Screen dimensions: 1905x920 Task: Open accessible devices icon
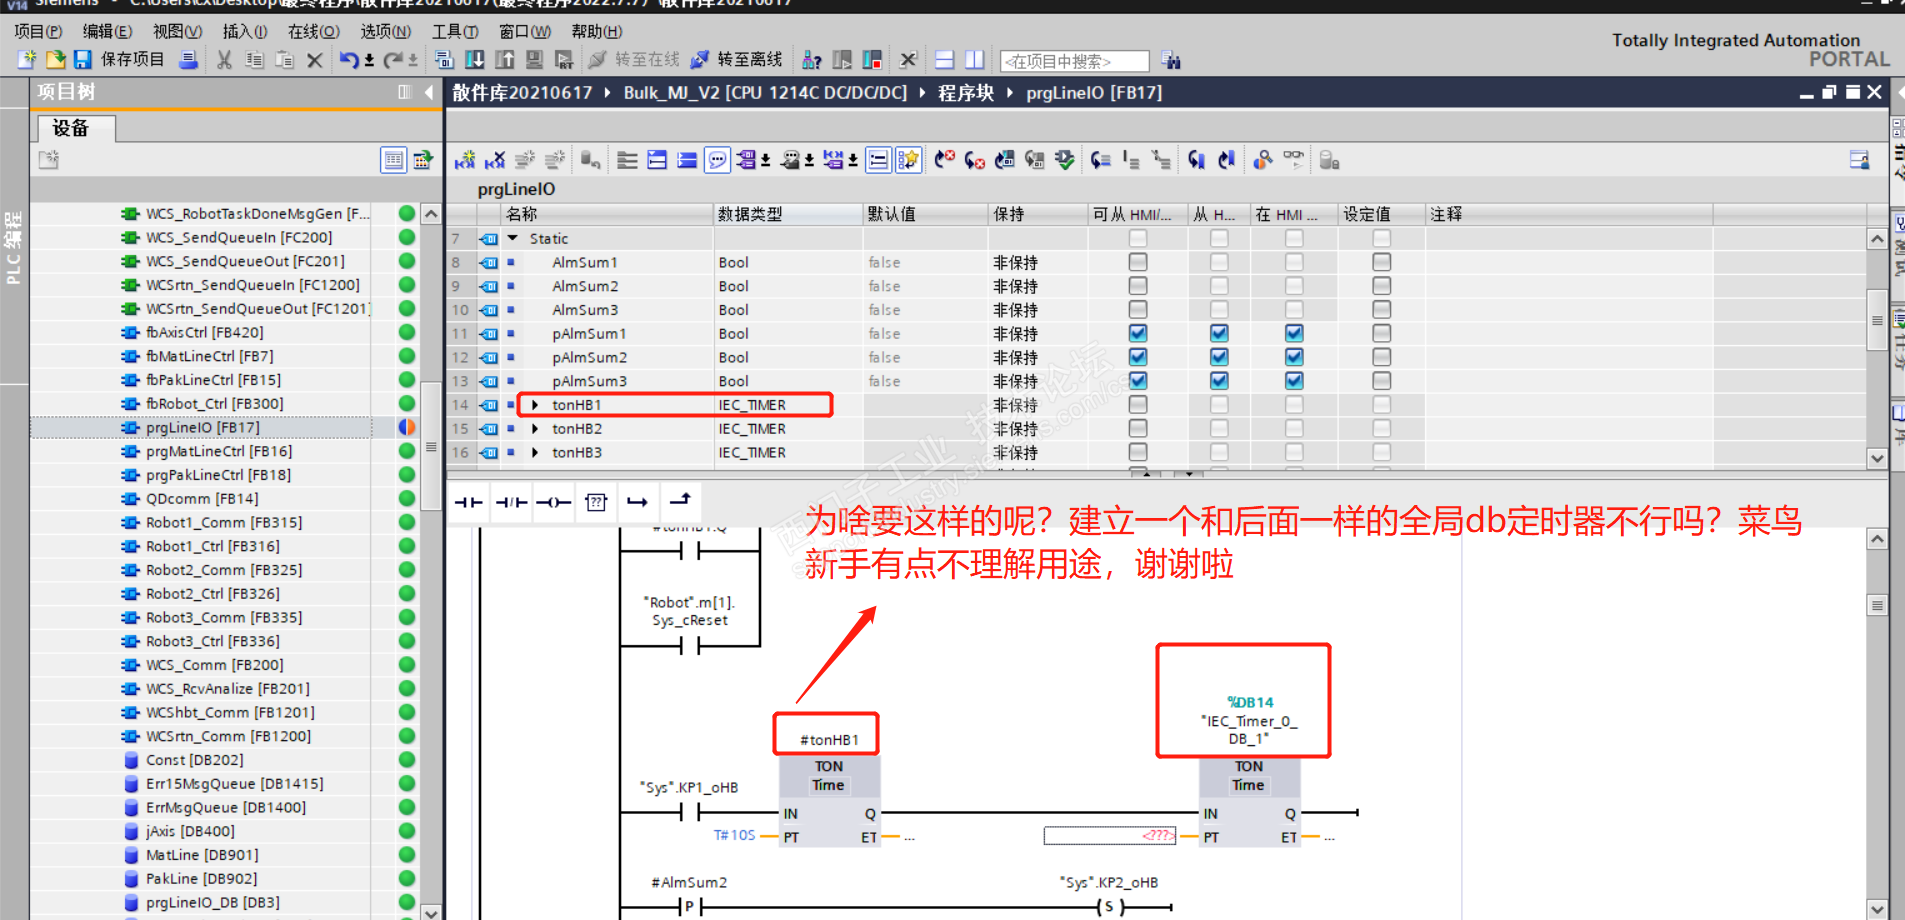pos(812,60)
